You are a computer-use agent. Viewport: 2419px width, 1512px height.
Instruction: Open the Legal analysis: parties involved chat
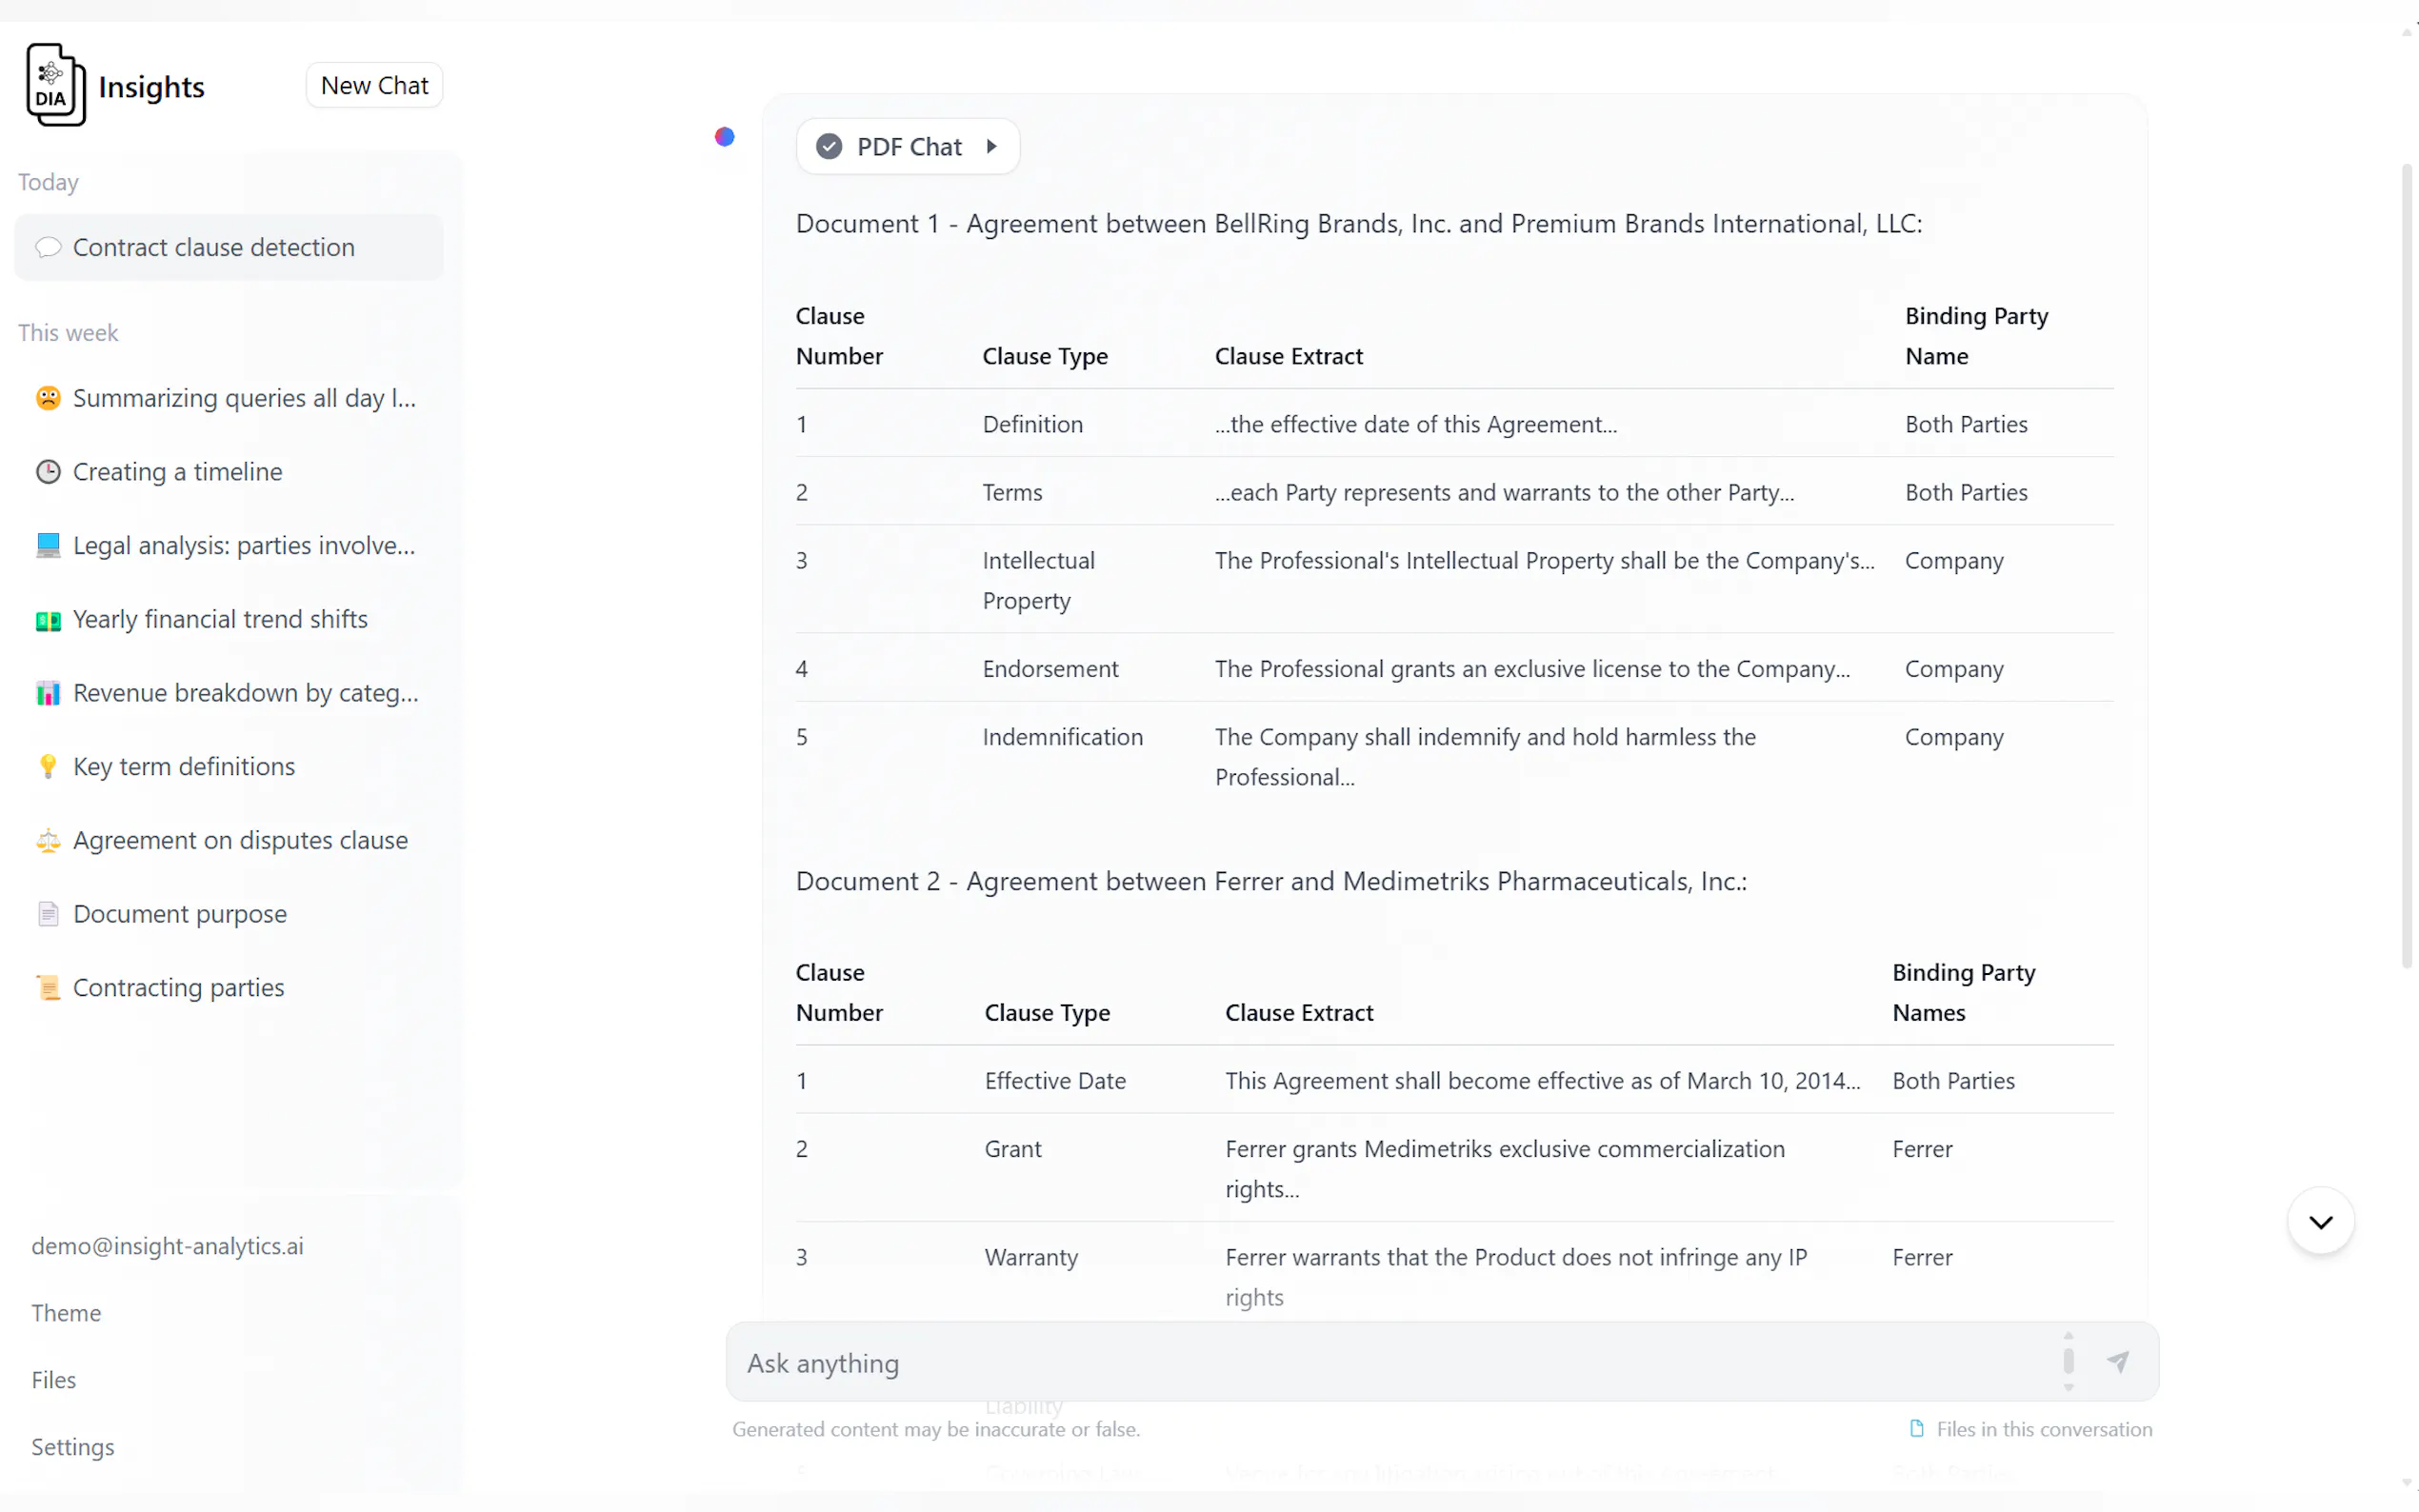[x=229, y=545]
